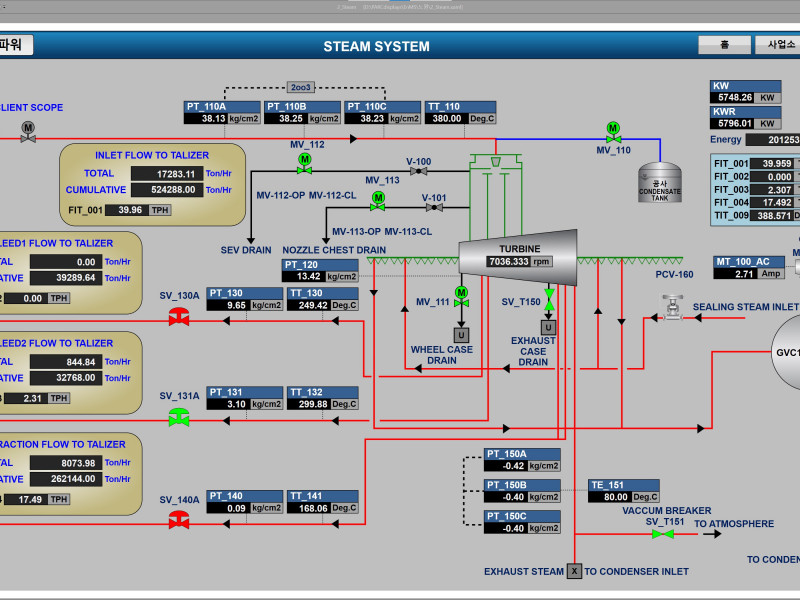Click the KW 5748.26 power readout

(745, 92)
